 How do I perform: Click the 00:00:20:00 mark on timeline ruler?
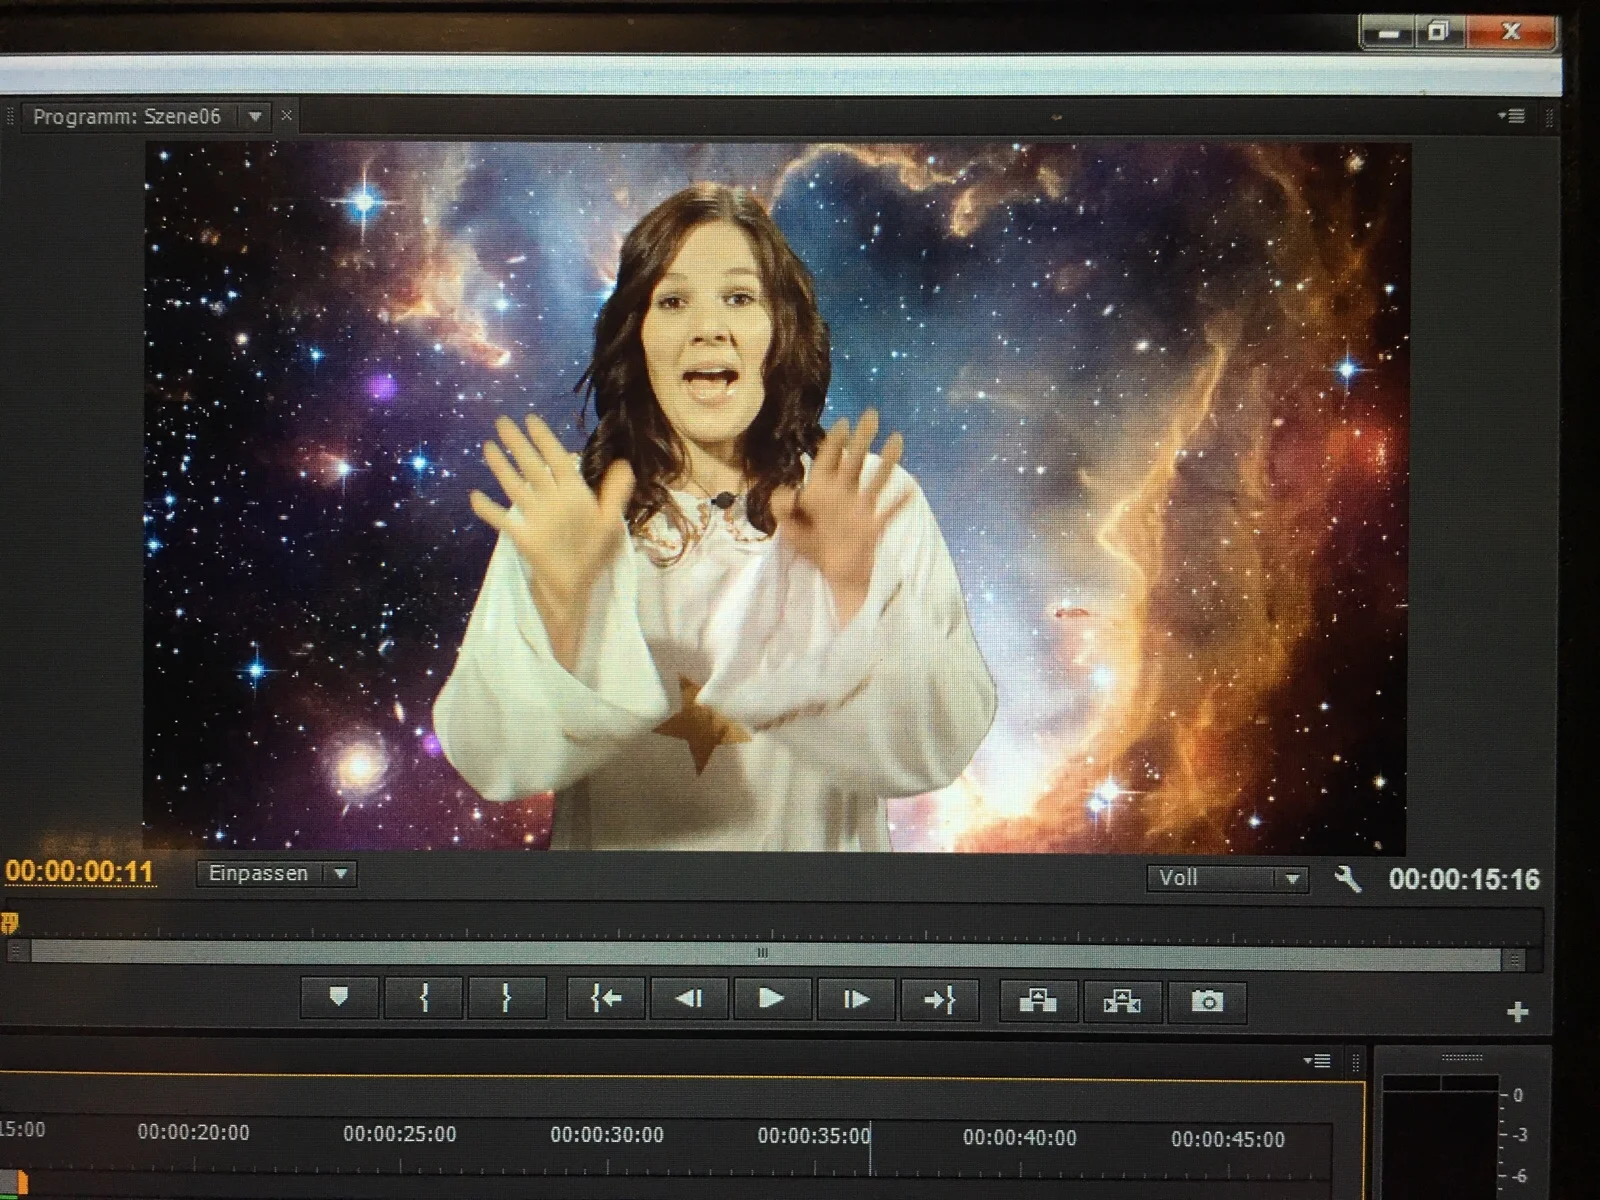pos(193,1133)
